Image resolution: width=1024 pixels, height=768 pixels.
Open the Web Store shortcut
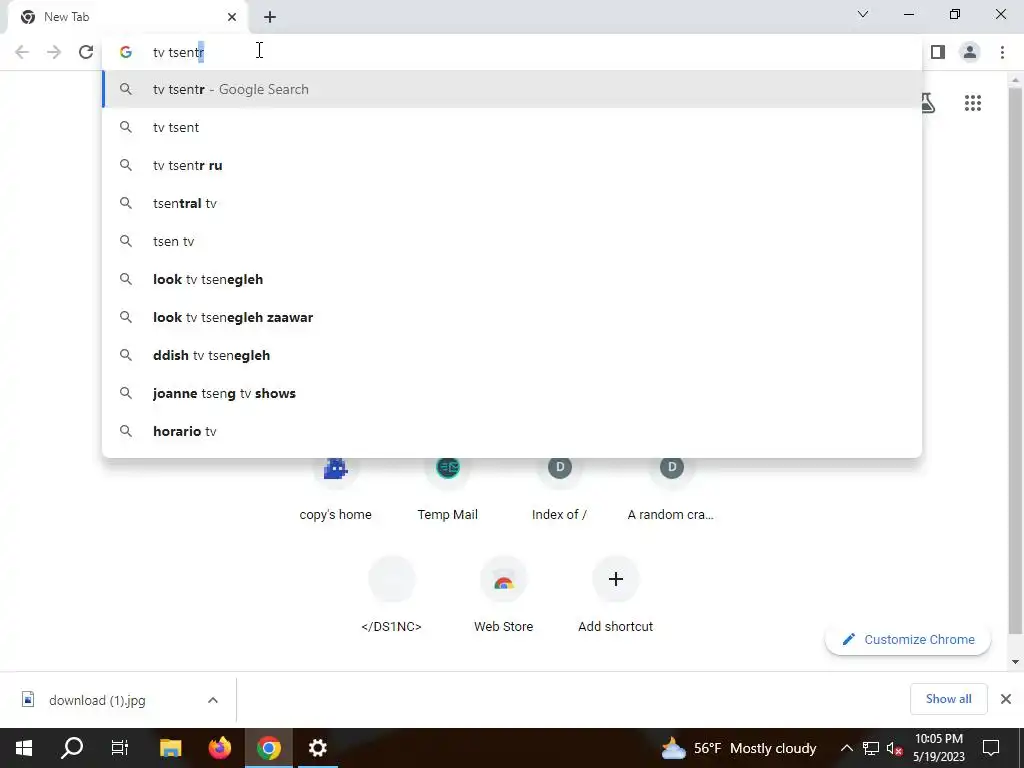point(504,594)
